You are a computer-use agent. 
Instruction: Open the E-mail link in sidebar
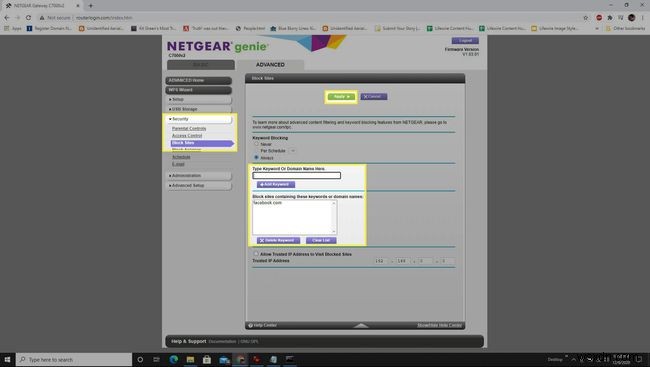(x=178, y=164)
